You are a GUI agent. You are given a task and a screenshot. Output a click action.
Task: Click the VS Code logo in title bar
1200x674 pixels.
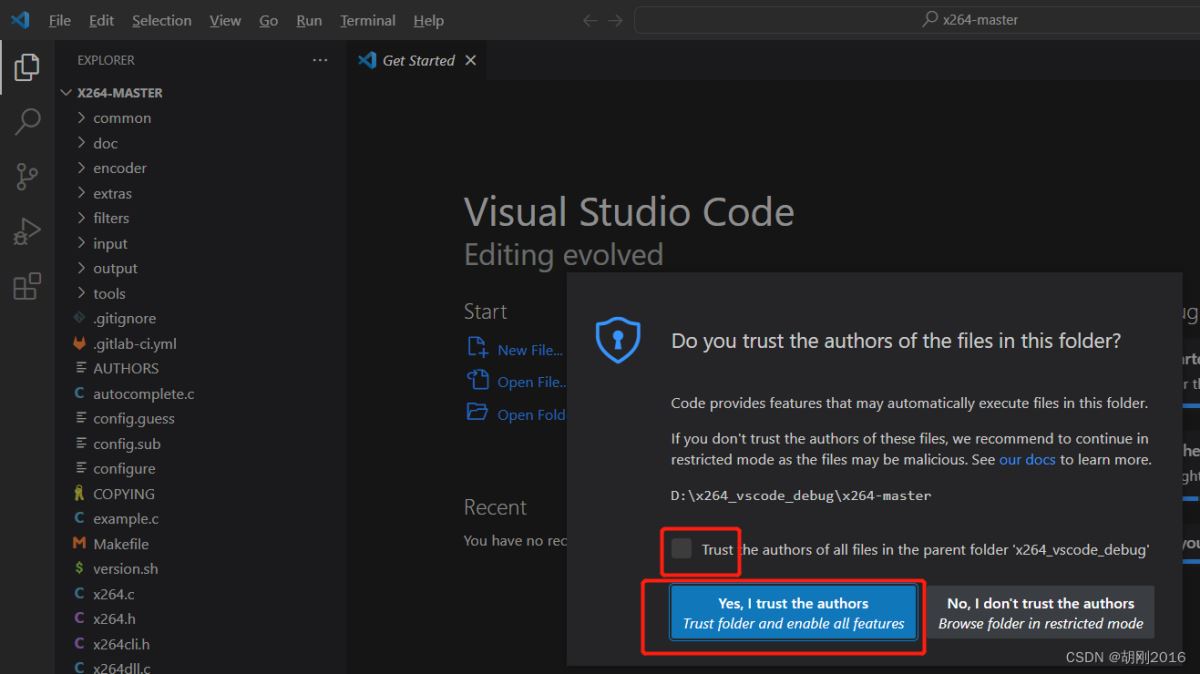(x=20, y=20)
